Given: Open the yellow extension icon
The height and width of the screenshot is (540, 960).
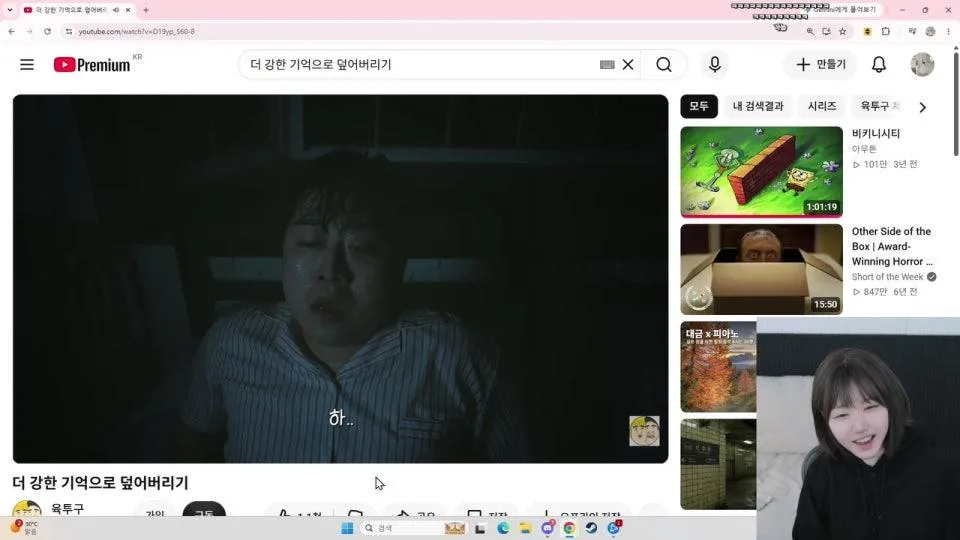Looking at the screenshot, I should tap(867, 31).
